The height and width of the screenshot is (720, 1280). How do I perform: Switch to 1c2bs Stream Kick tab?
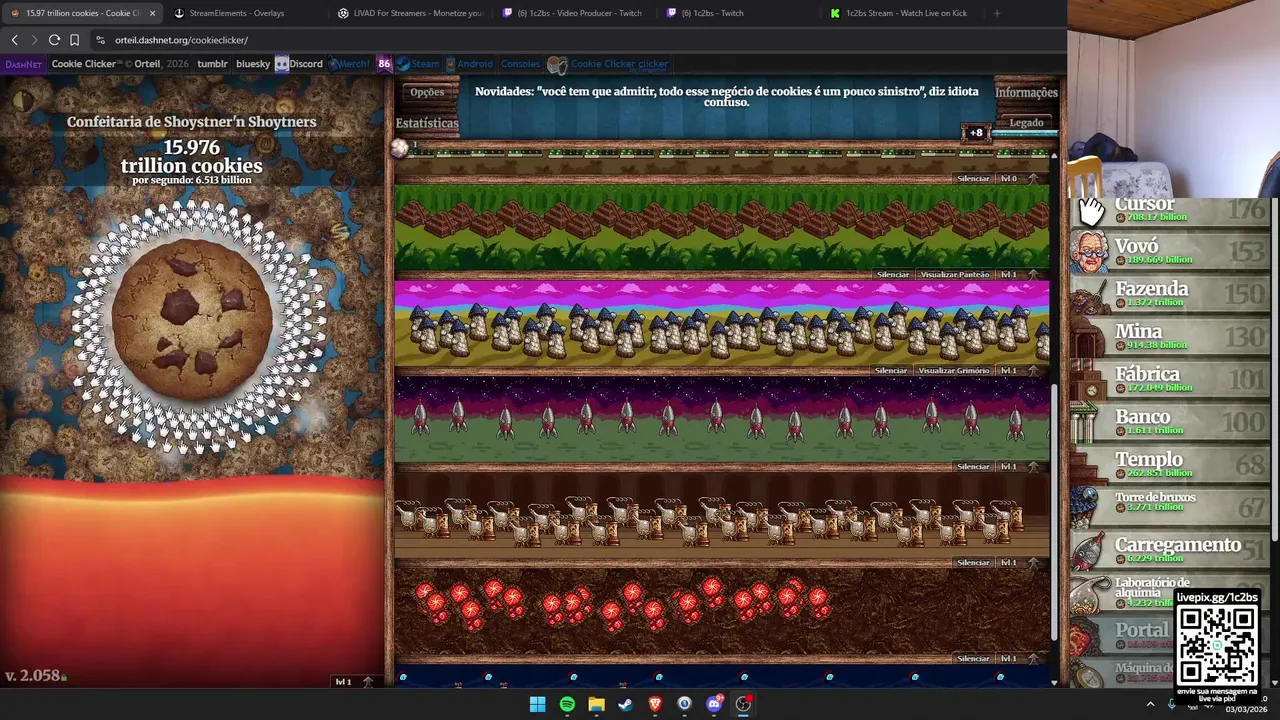pos(901,13)
